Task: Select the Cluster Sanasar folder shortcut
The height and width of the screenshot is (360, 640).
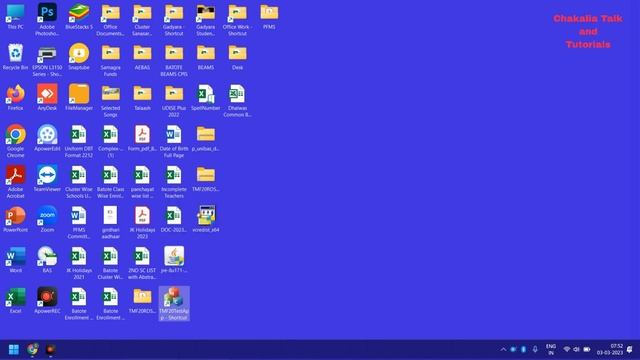Action: click(x=142, y=20)
